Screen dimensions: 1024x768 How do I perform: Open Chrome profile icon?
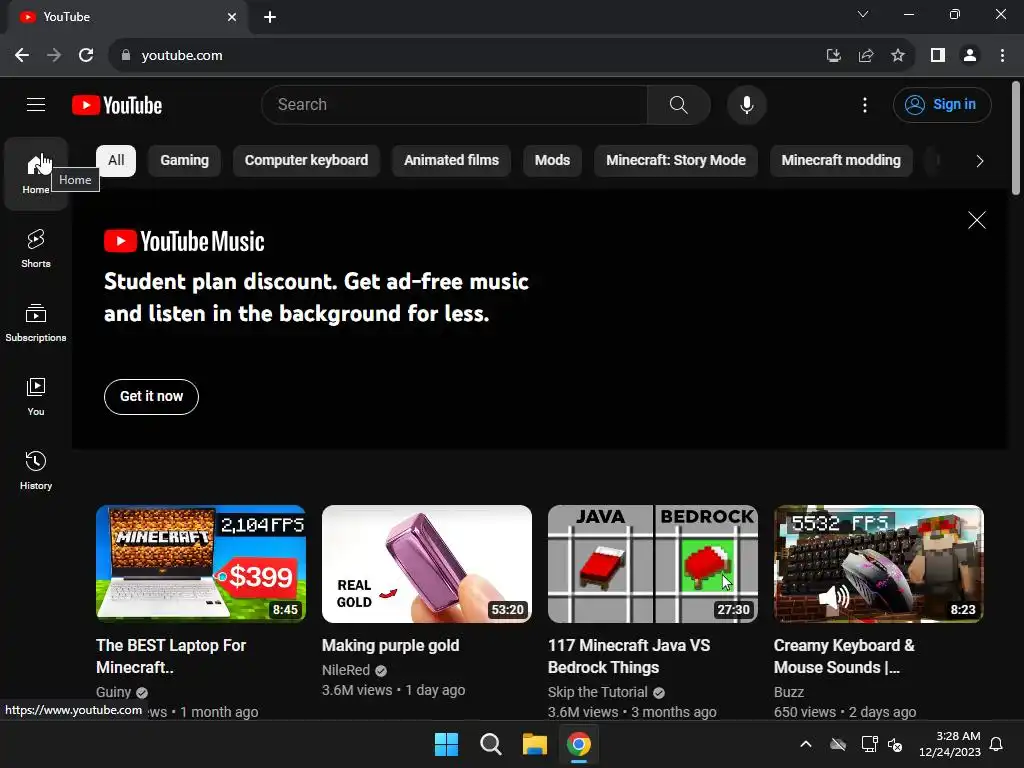click(x=970, y=56)
